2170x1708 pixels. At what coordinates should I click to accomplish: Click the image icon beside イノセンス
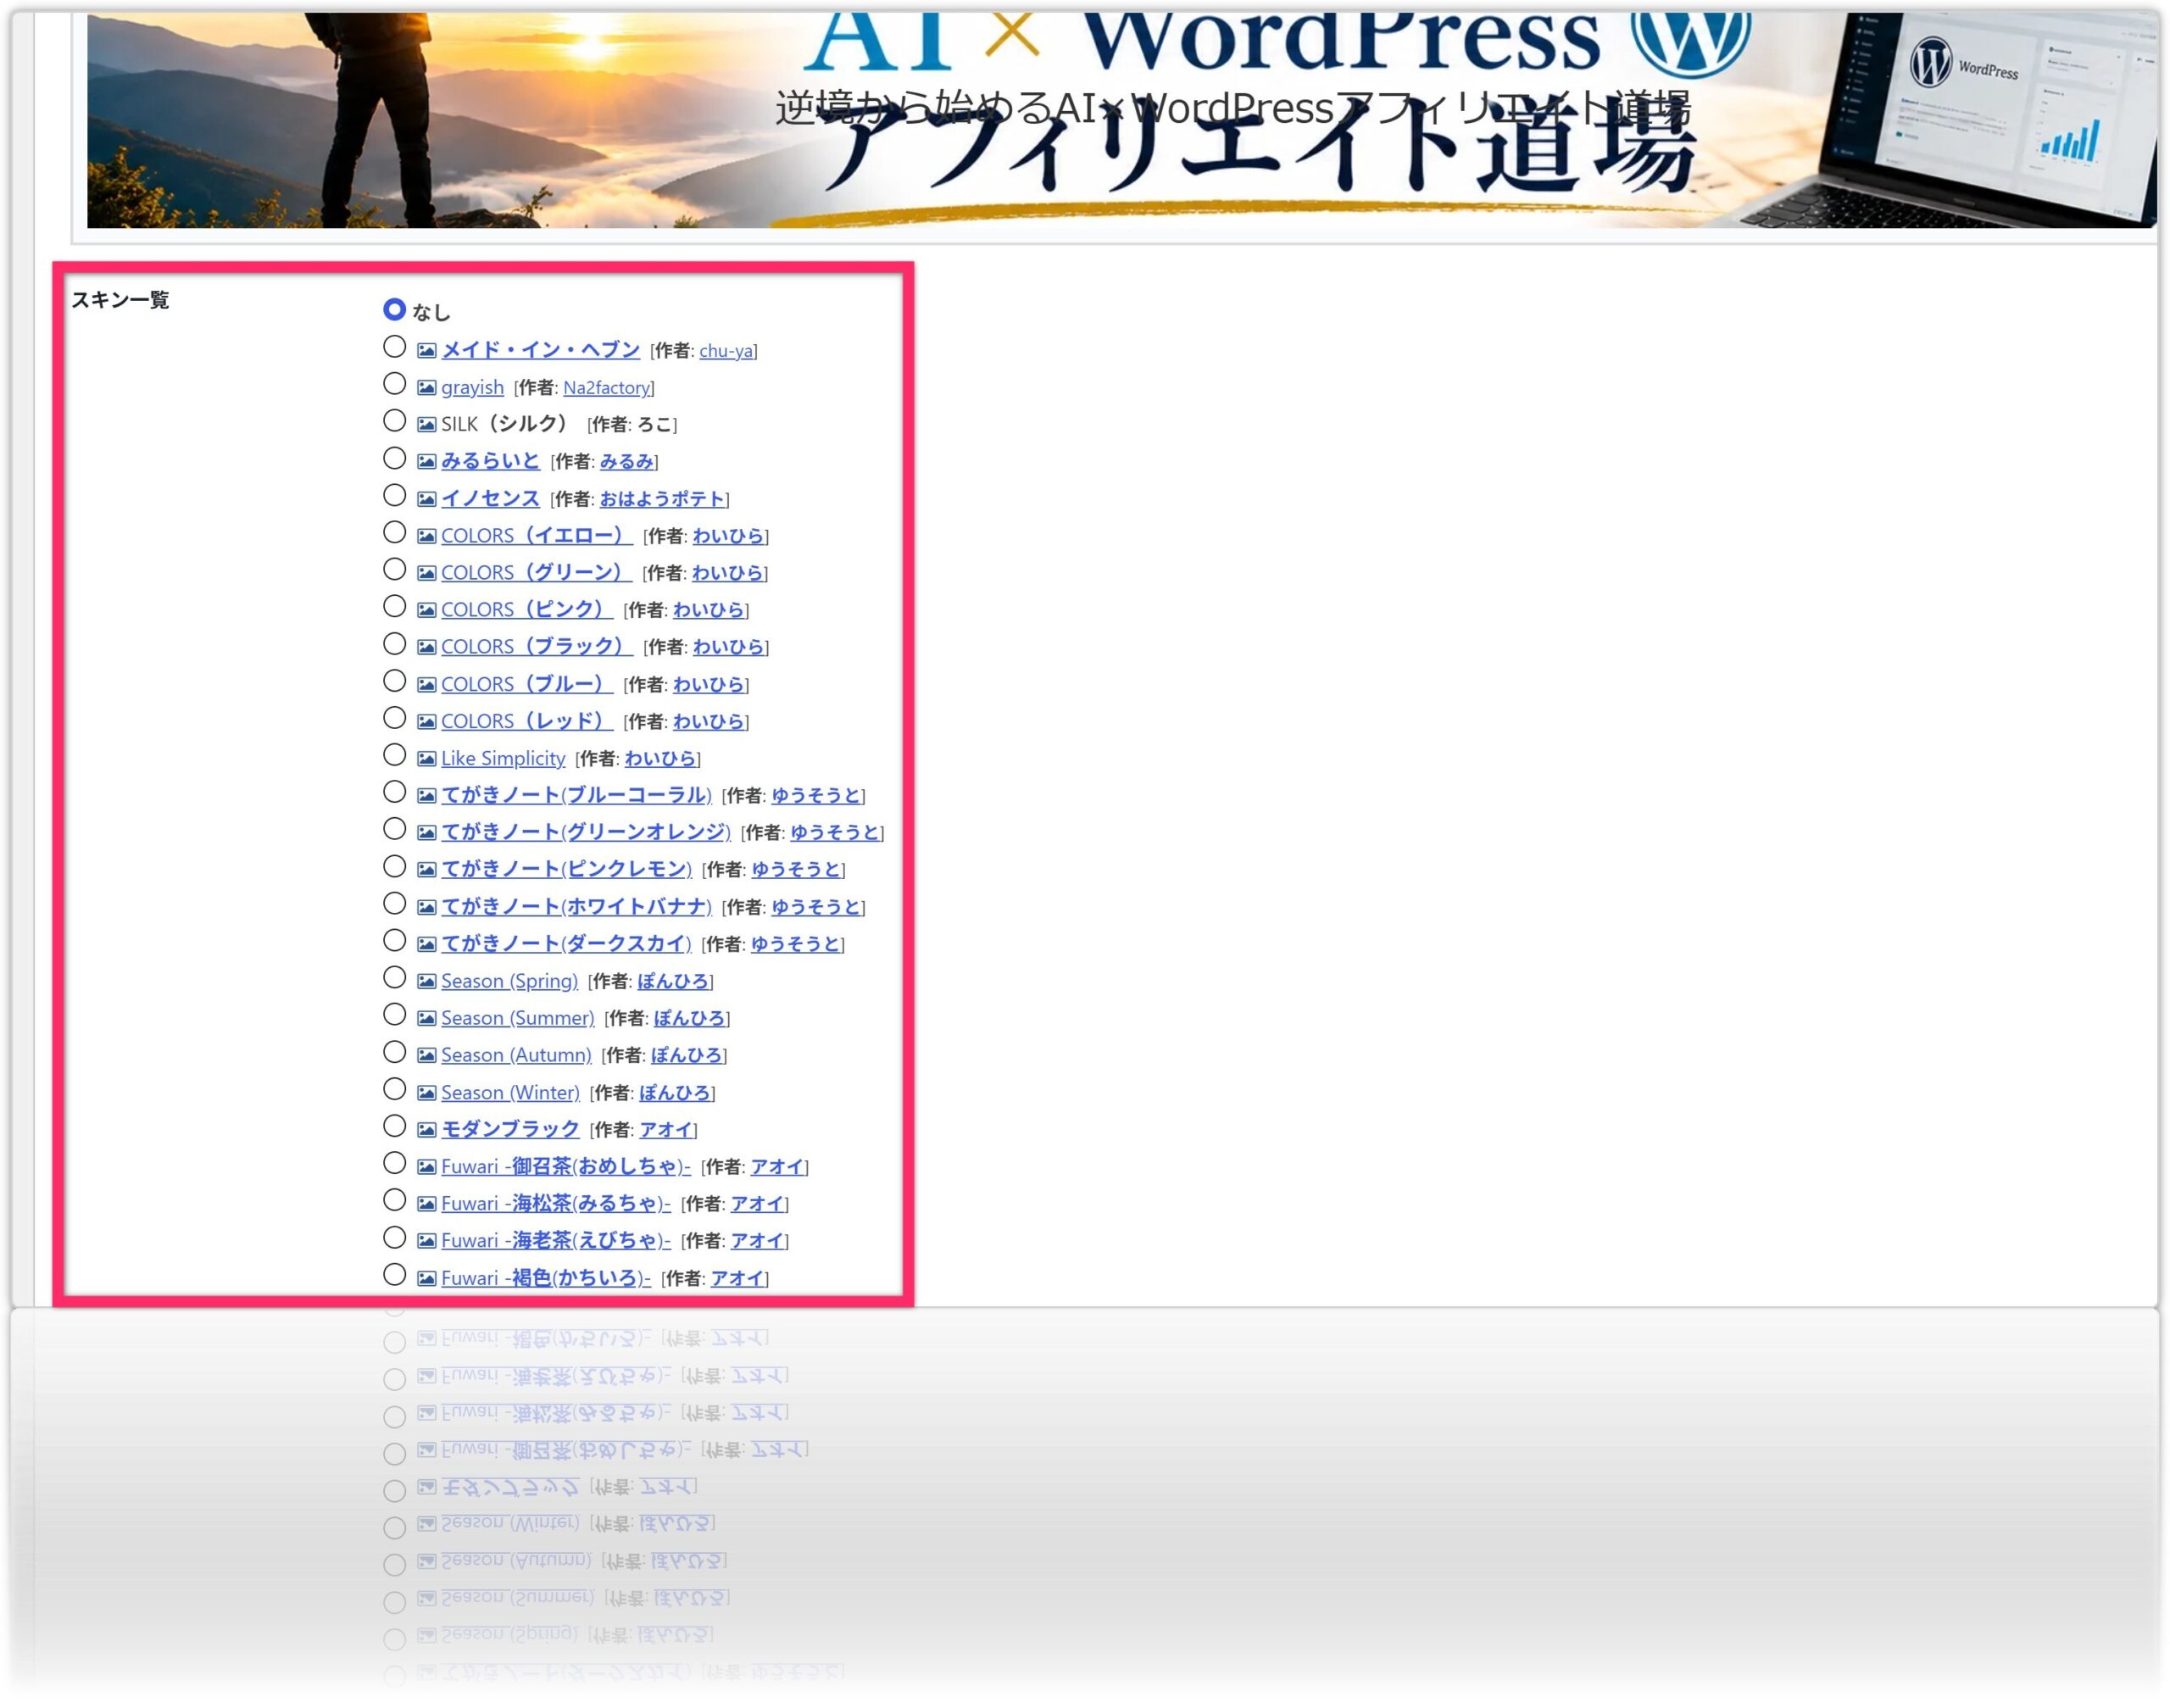point(426,499)
